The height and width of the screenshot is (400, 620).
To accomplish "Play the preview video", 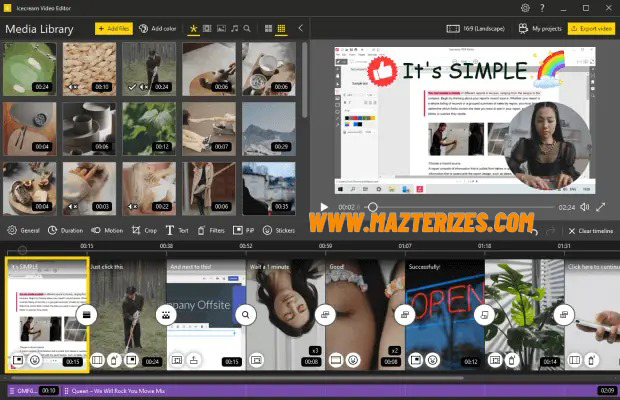I will click(324, 207).
